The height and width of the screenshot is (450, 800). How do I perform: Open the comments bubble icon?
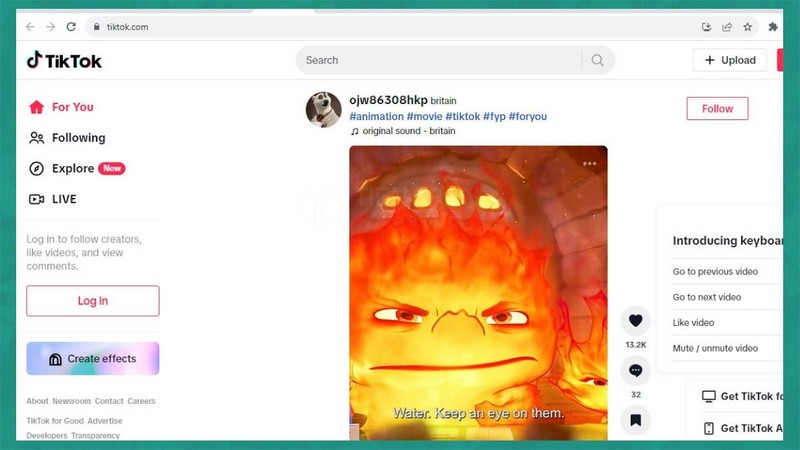635,371
